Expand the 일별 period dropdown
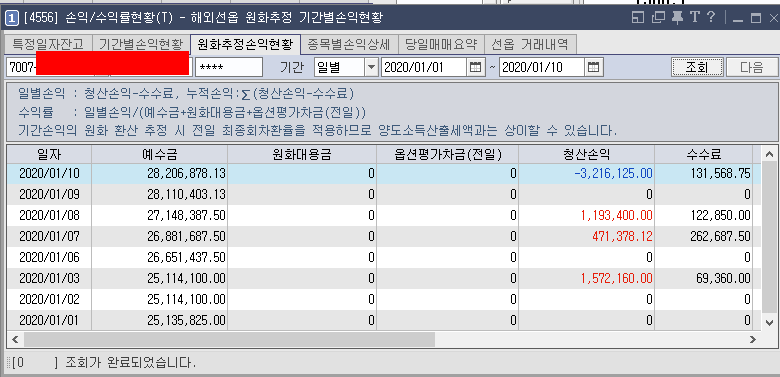Image resolution: width=780 pixels, height=377 pixels. (x=371, y=67)
